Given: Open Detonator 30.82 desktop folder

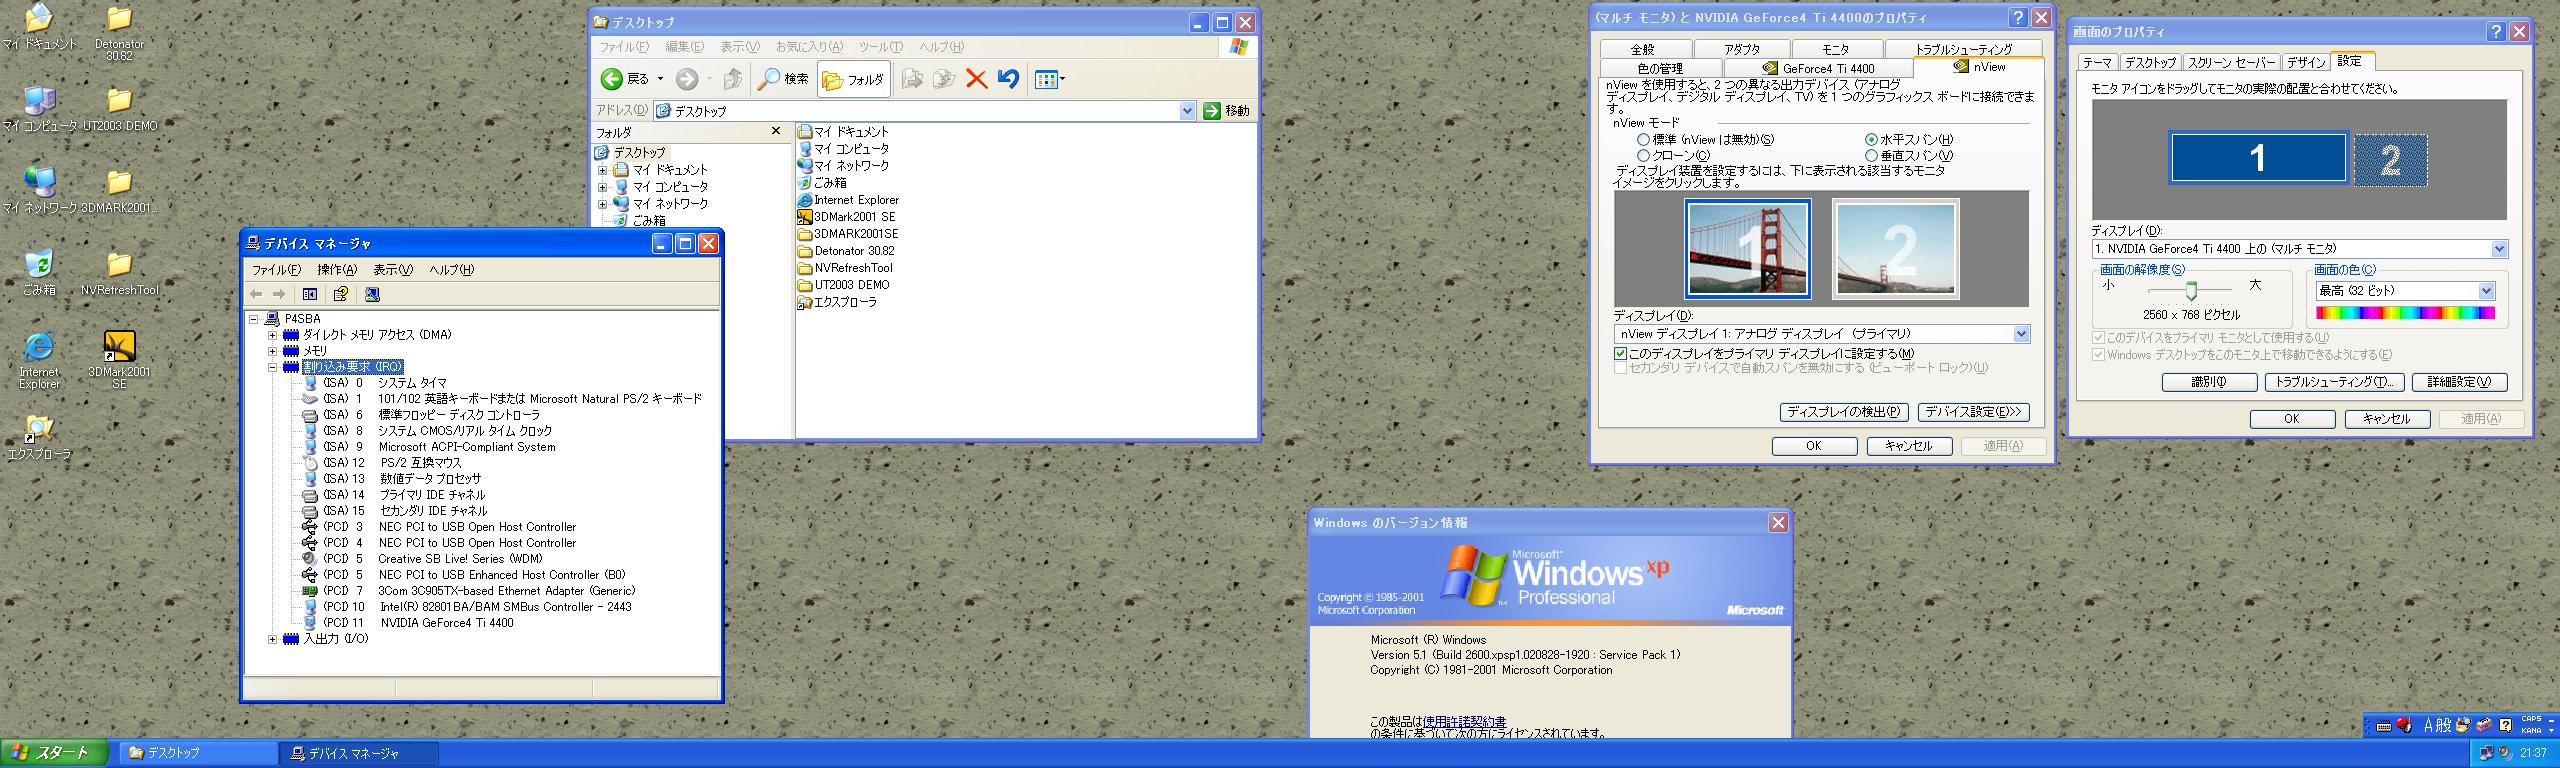Looking at the screenshot, I should click(x=119, y=33).
